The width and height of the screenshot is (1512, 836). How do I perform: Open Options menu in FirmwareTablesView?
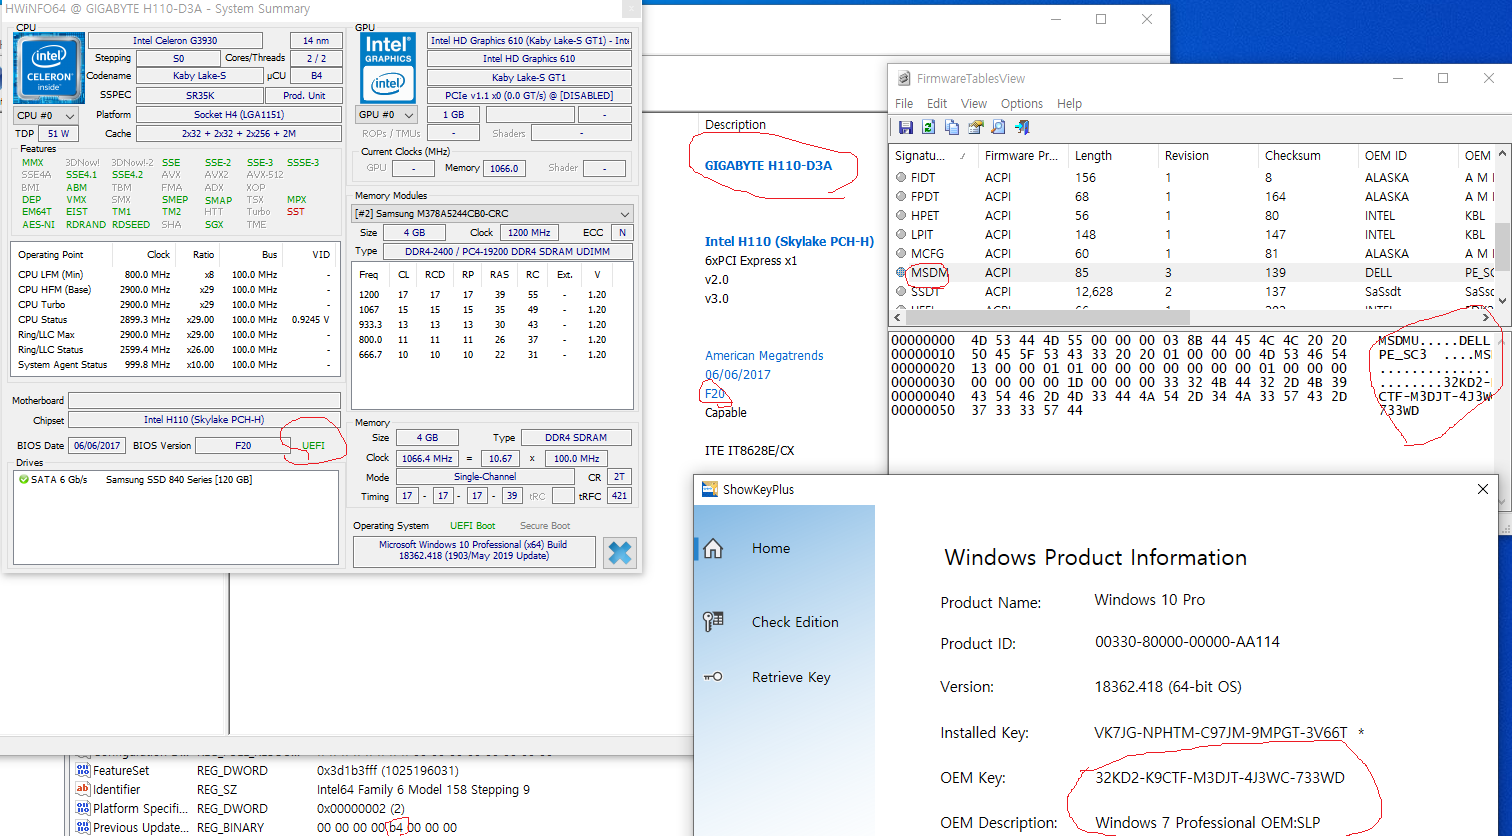click(x=1022, y=103)
